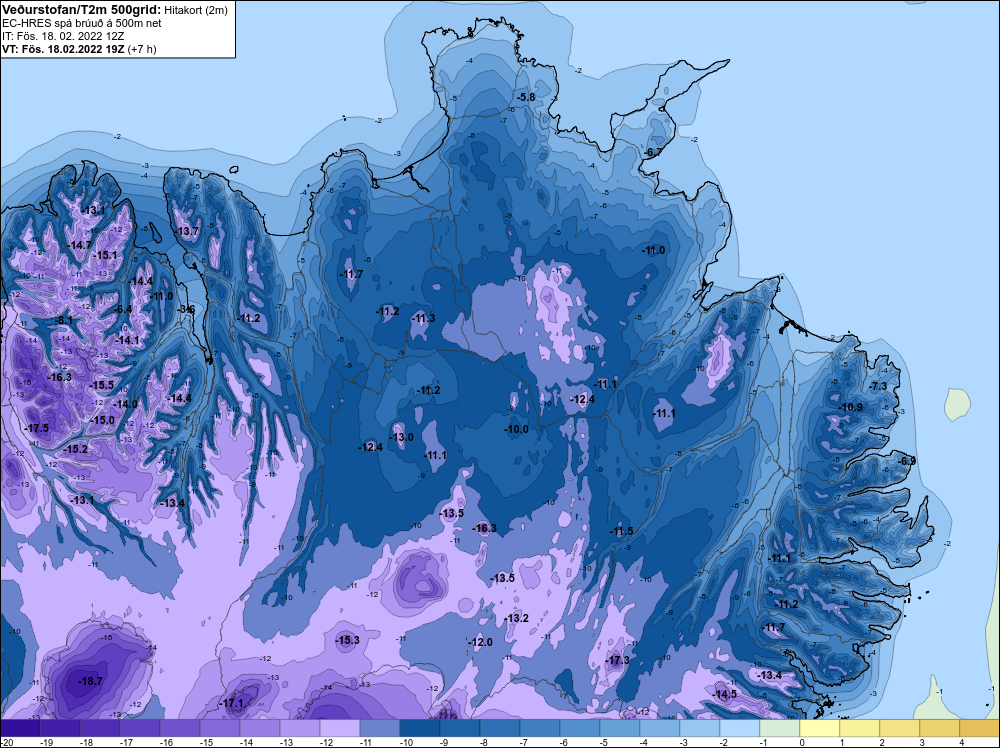The image size is (1000, 748).
Task: Click the -13.2 temperature reading
Action: pos(516,619)
